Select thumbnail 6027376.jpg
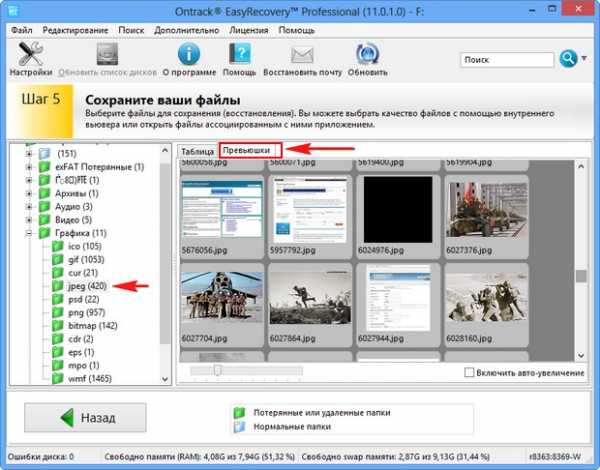This screenshot has width=600, height=470. tap(486, 217)
